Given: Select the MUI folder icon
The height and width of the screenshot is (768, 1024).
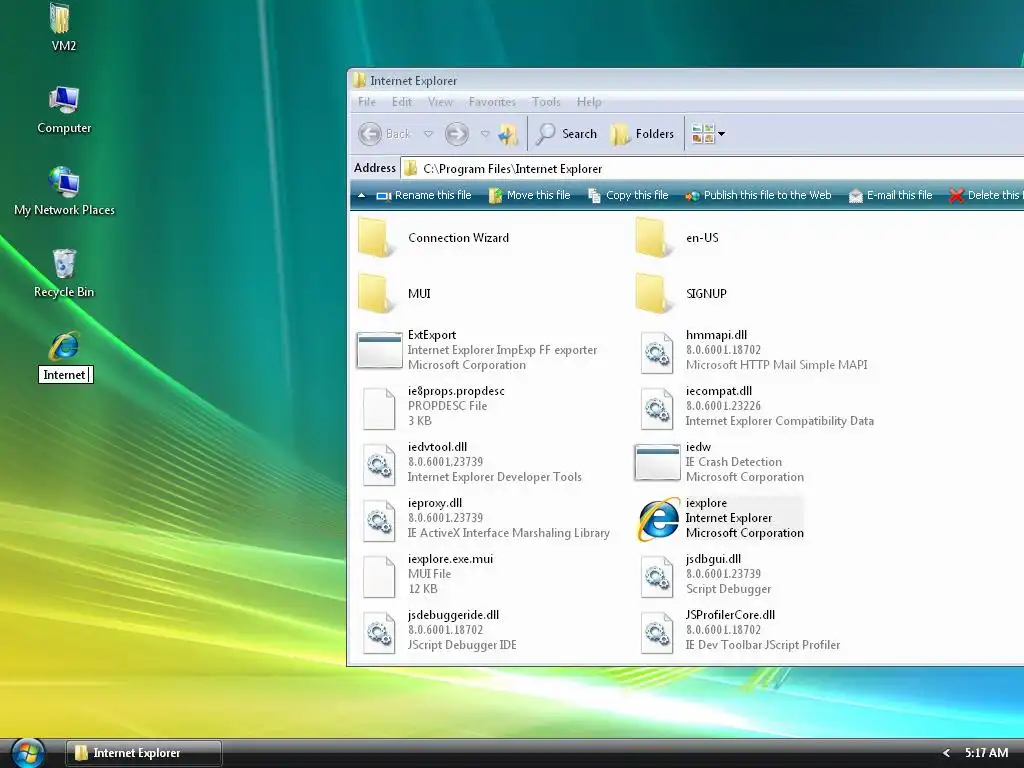Looking at the screenshot, I should pyautogui.click(x=377, y=294).
